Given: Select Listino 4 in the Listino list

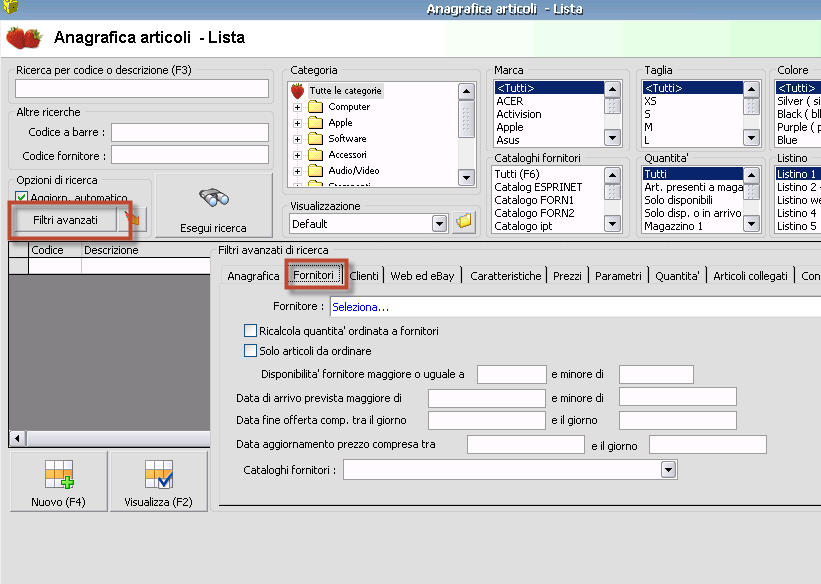Looking at the screenshot, I should (x=797, y=213).
